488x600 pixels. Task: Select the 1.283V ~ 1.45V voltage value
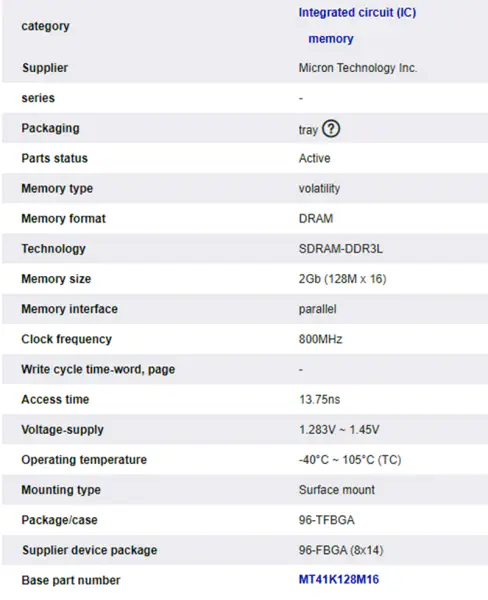[339, 430]
